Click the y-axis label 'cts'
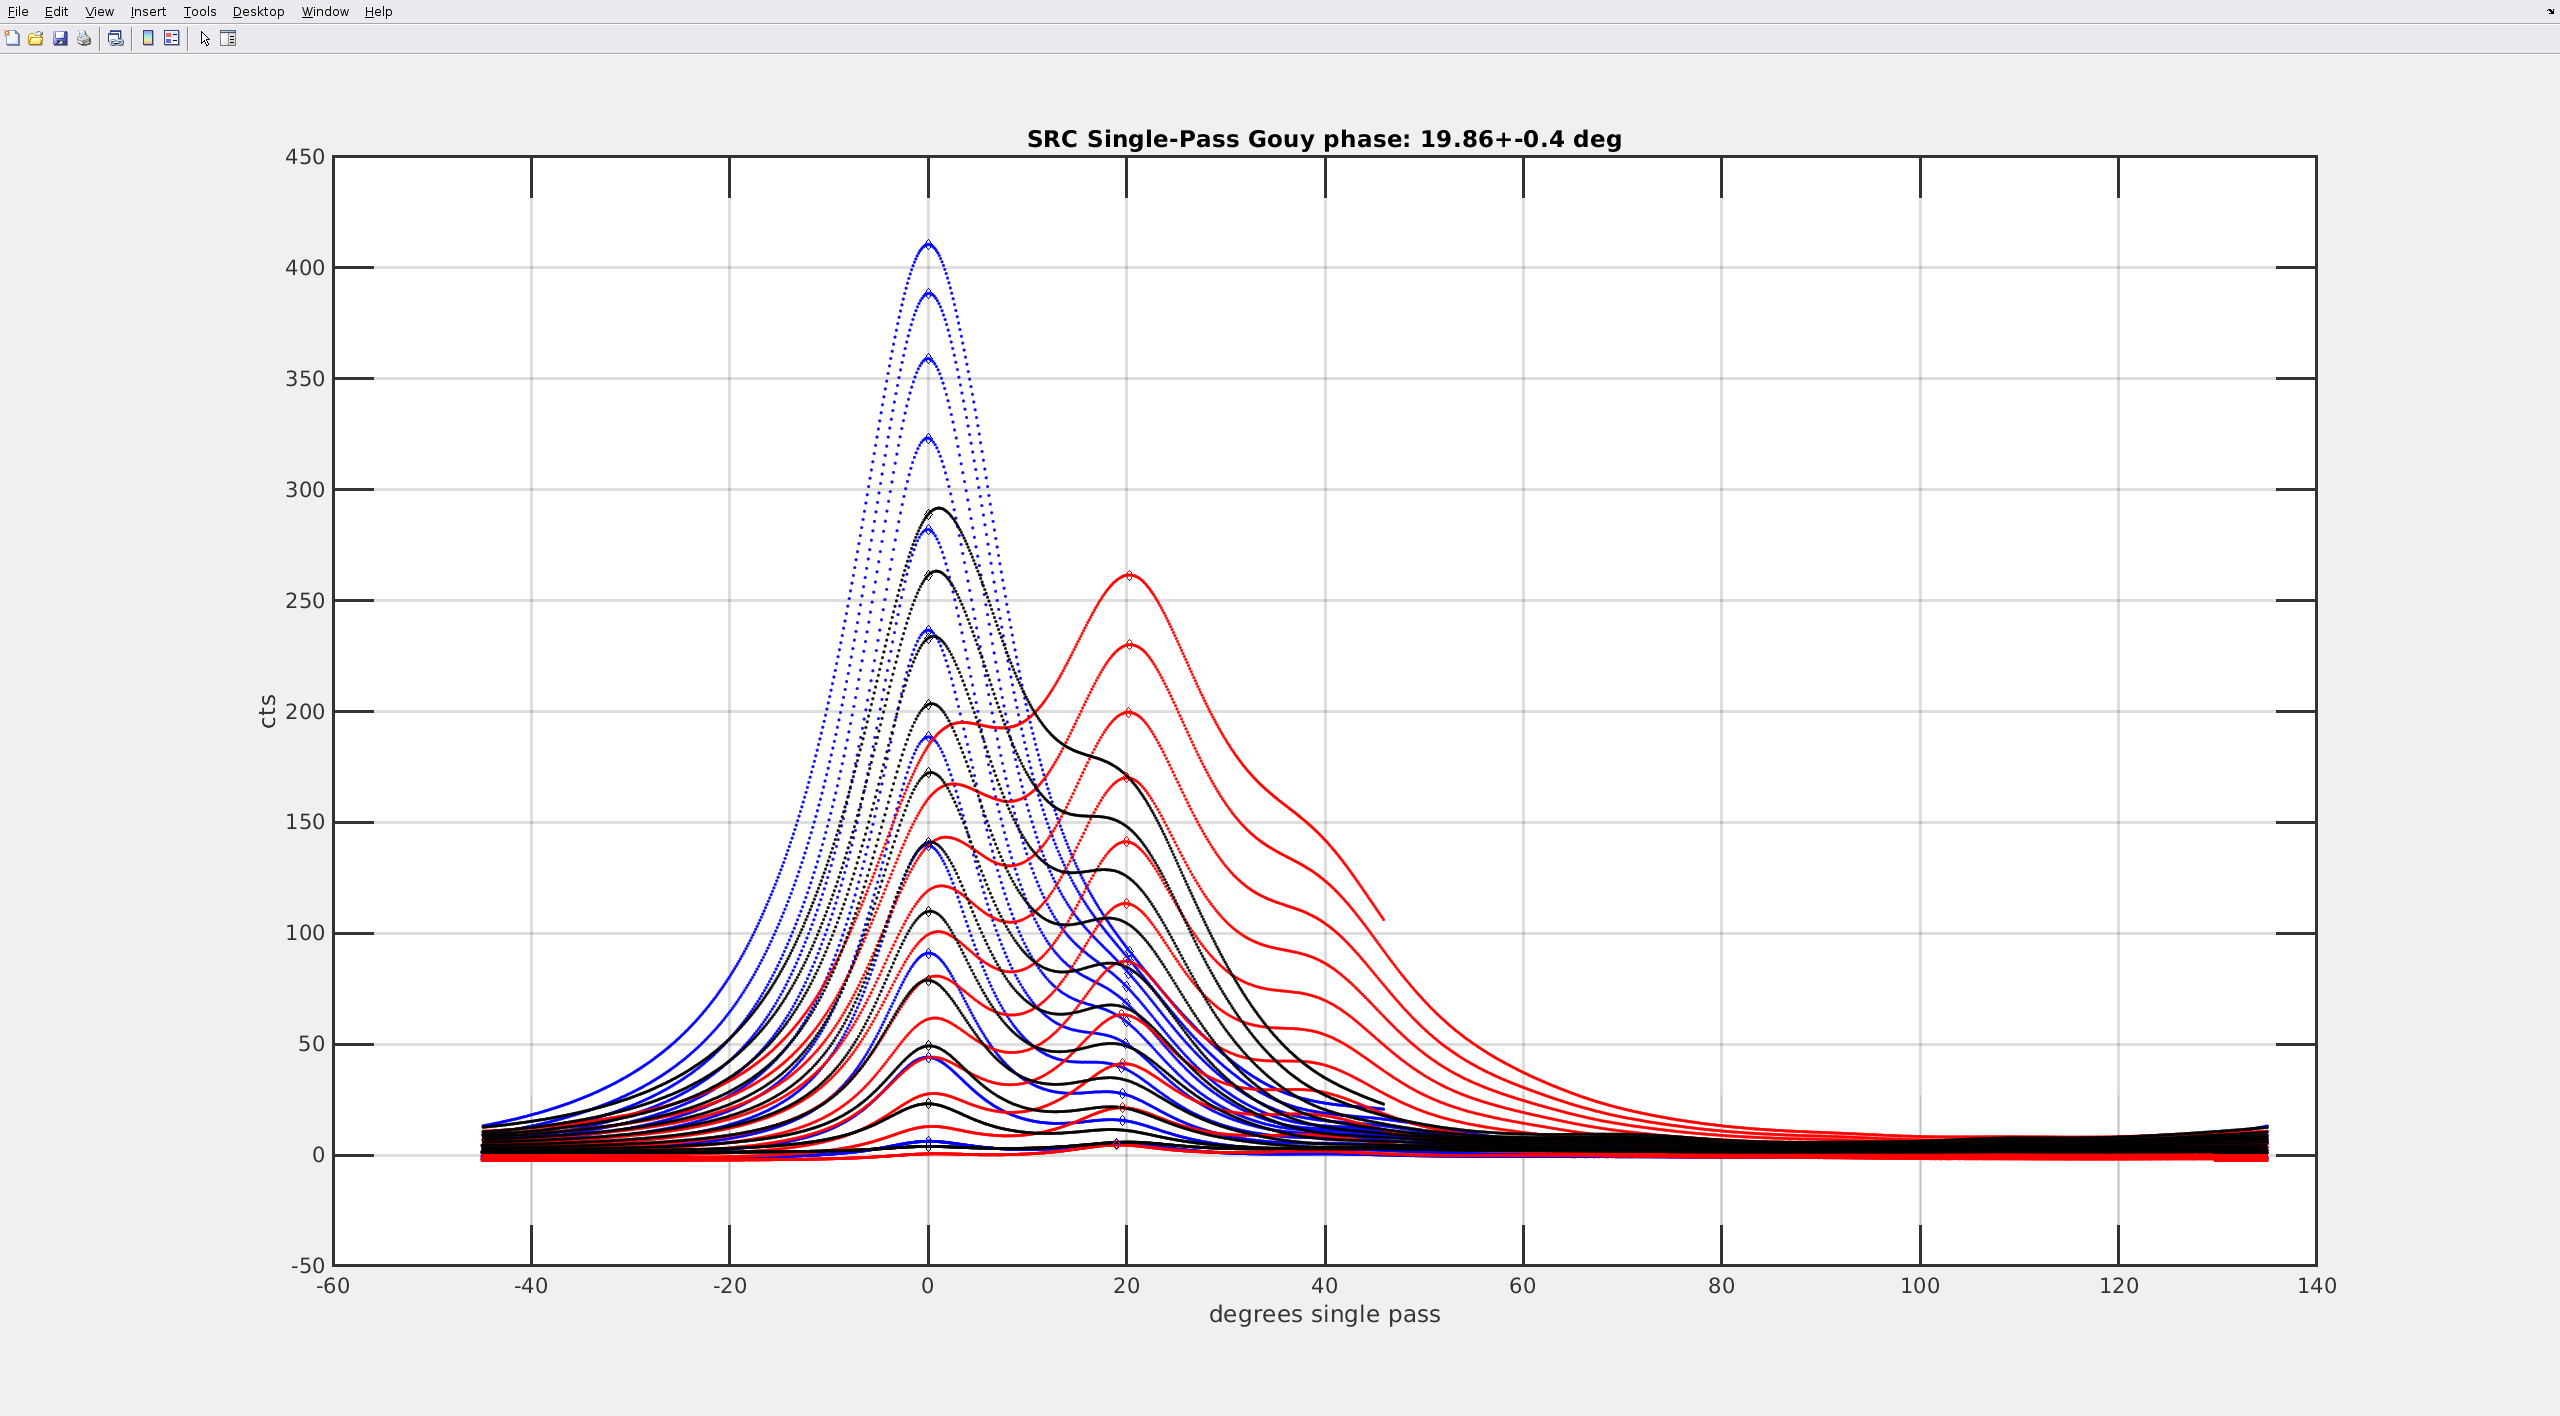This screenshot has width=2560, height=1416. (x=267, y=711)
